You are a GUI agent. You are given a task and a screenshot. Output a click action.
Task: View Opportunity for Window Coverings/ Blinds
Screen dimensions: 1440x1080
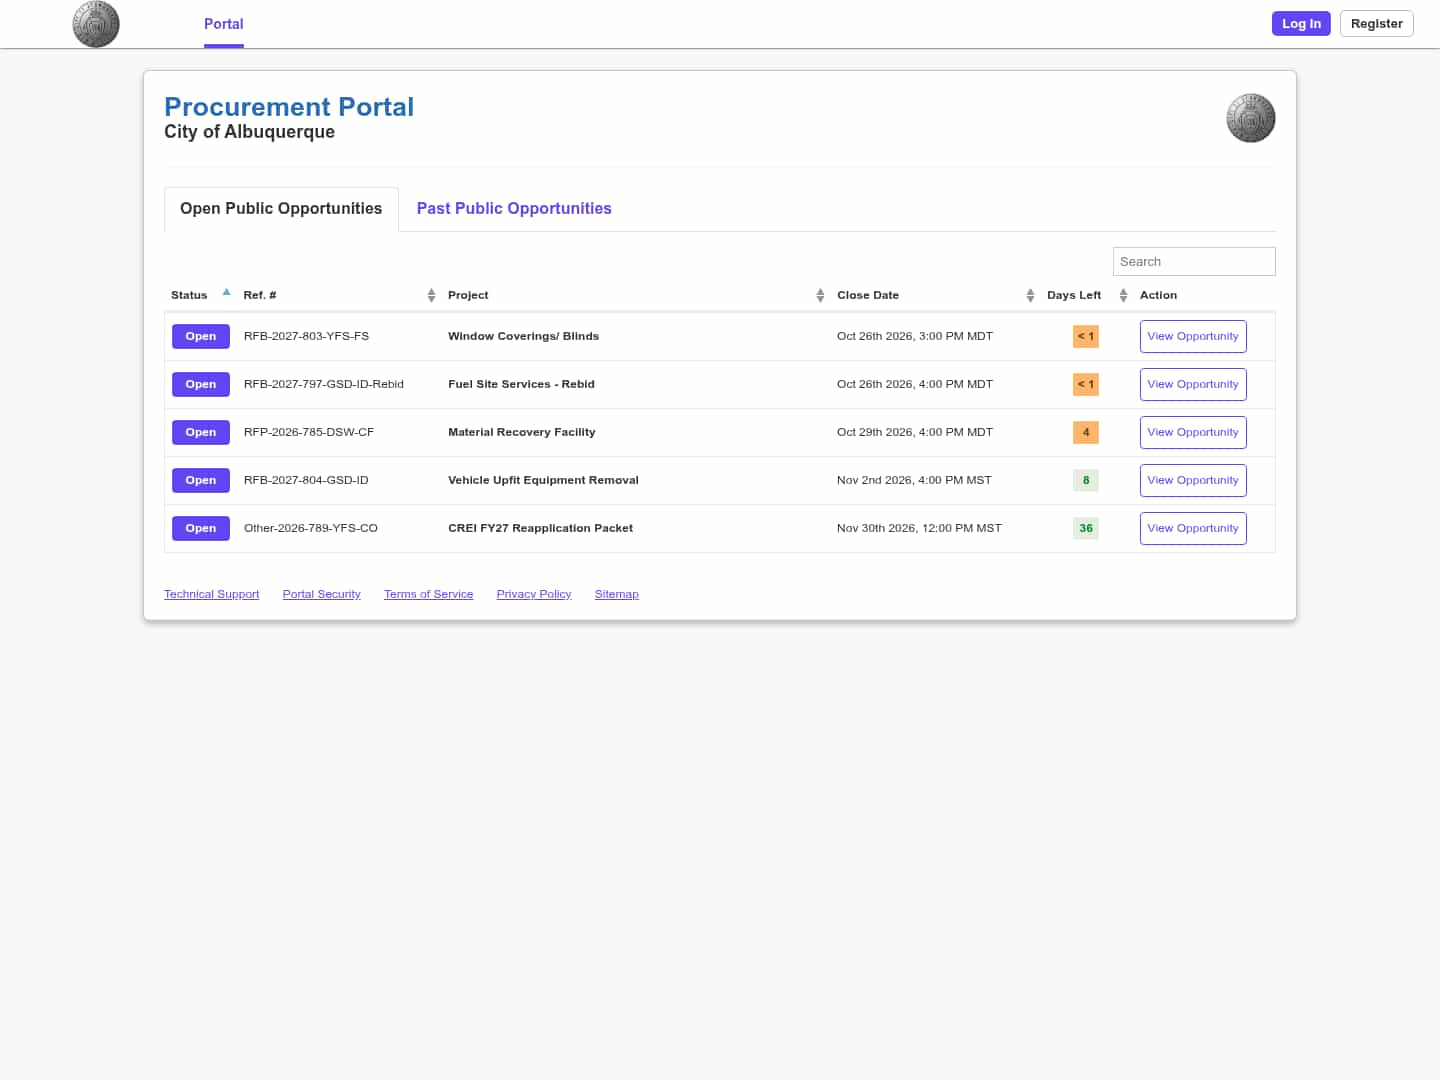1193,337
